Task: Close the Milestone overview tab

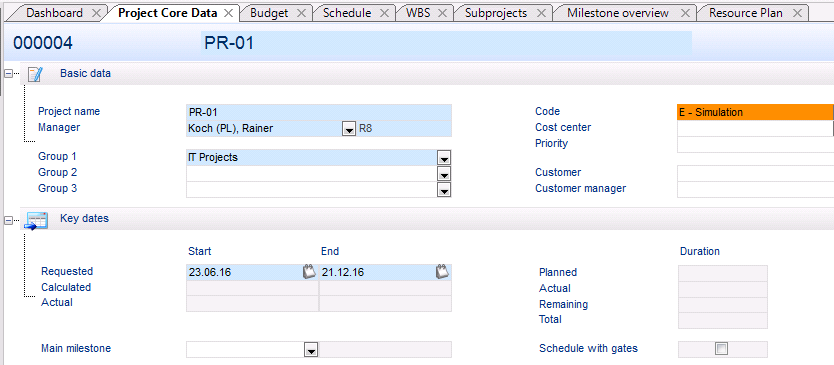Action: pos(686,13)
